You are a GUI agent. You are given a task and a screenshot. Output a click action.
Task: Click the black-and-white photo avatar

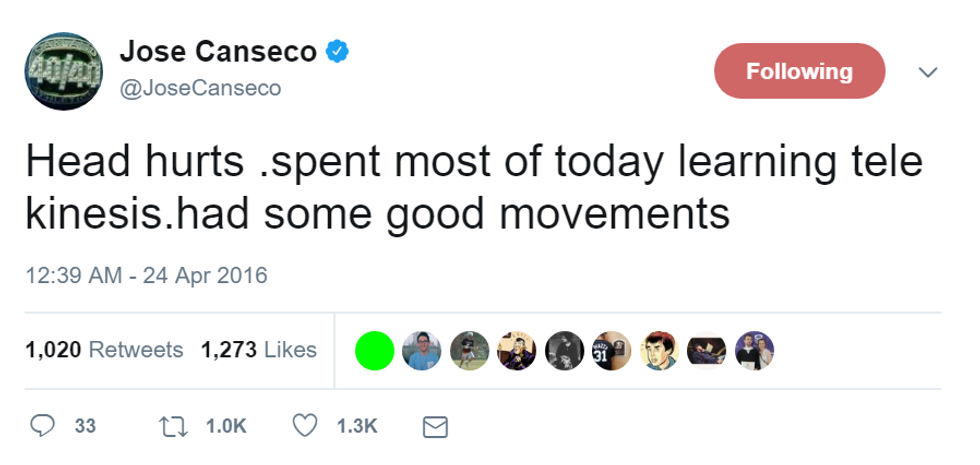tap(563, 350)
